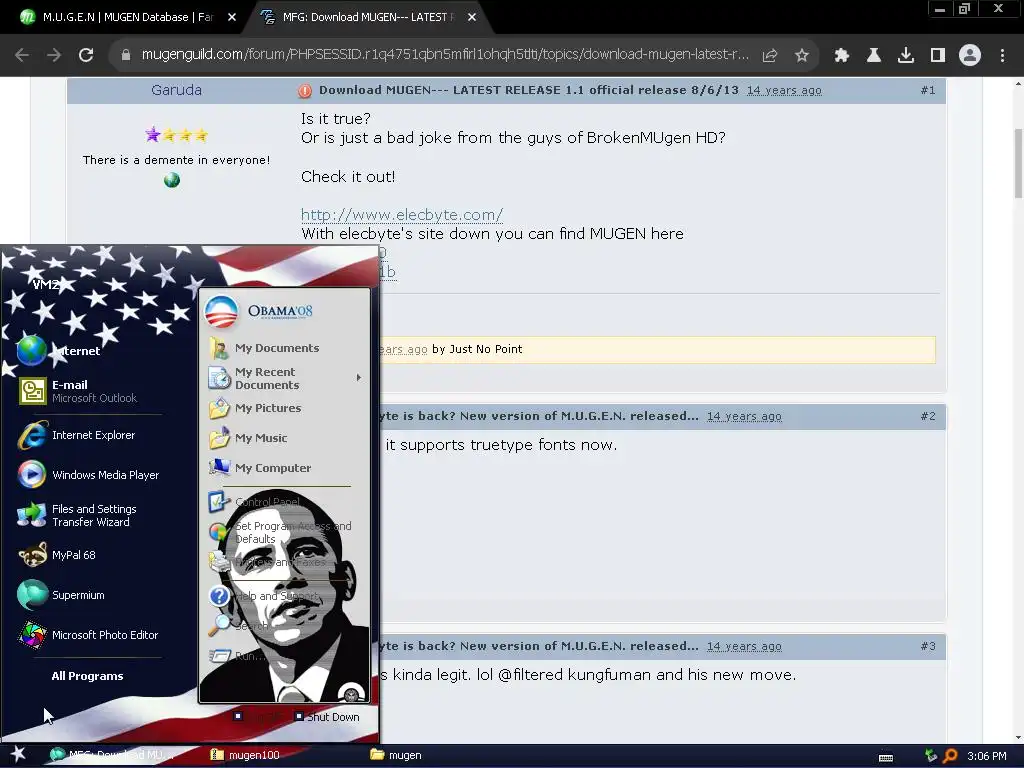The image size is (1024, 768).
Task: Close the MUGEN Database tab
Action: [x=232, y=18]
